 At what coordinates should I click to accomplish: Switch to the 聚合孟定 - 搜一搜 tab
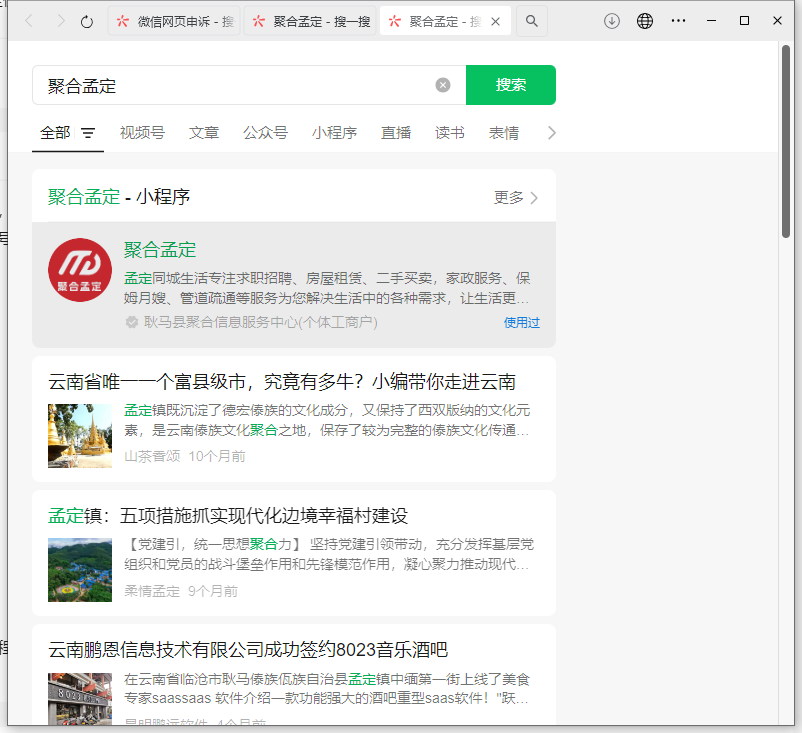click(x=310, y=21)
